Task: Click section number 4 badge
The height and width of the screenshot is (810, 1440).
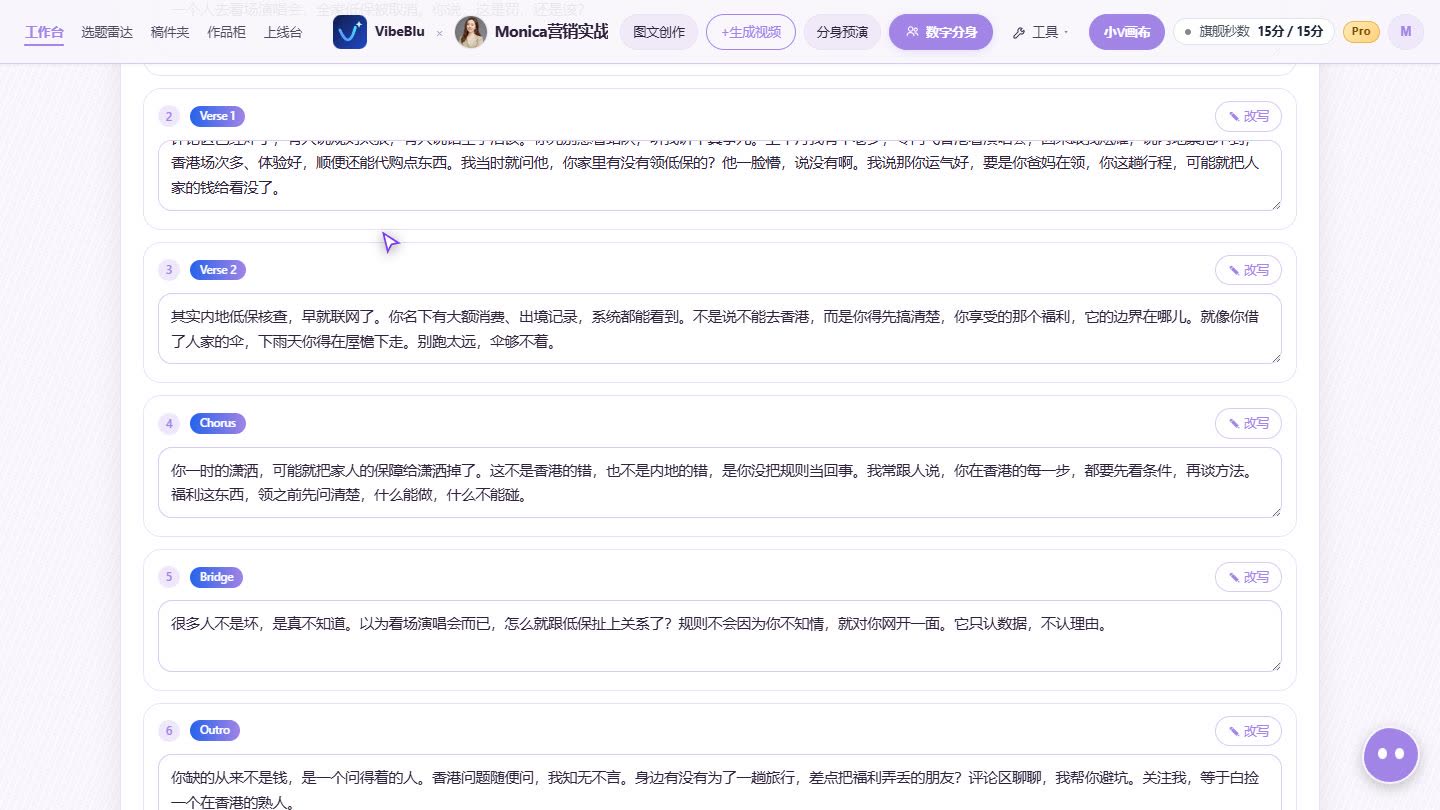Action: point(169,423)
